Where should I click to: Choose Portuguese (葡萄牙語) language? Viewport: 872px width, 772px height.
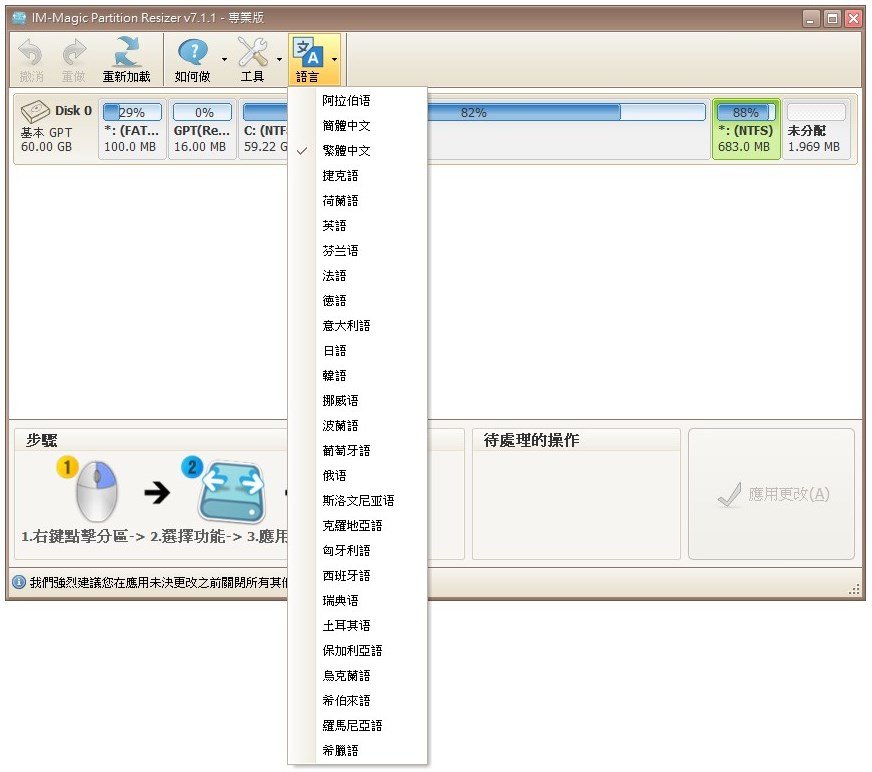[x=358, y=451]
